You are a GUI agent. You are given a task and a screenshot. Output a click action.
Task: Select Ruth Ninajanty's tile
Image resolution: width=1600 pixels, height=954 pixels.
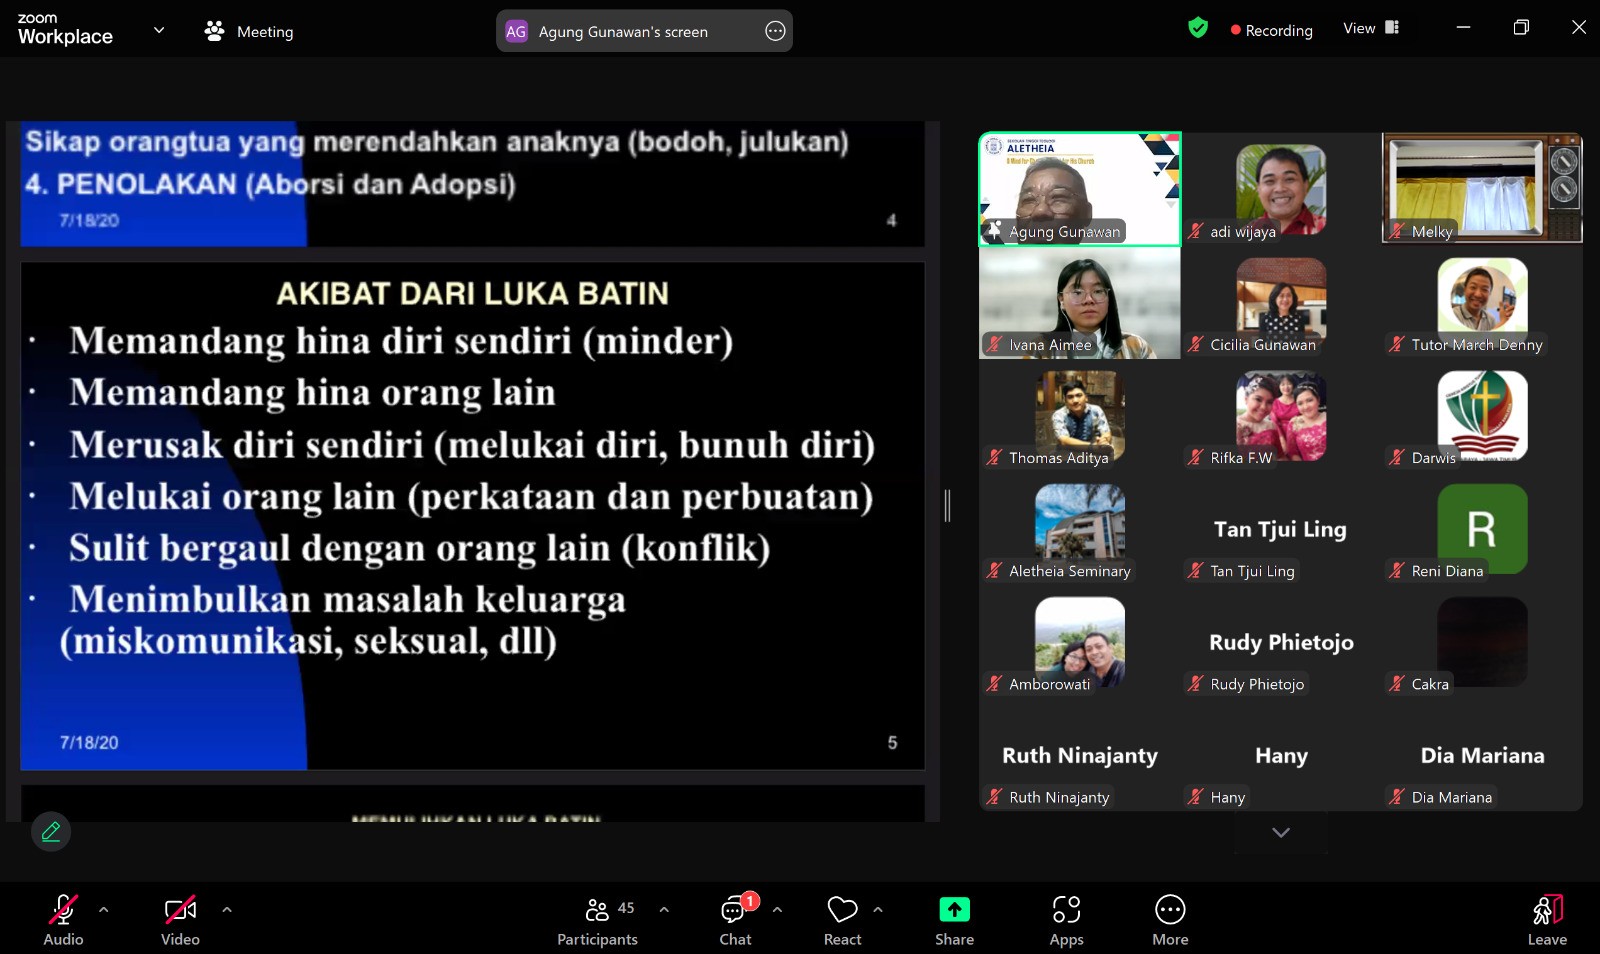[1080, 755]
